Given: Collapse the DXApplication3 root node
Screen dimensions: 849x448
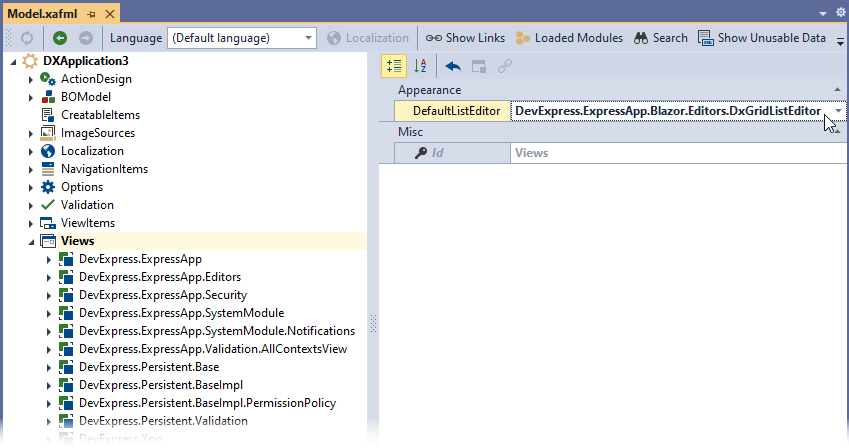Looking at the screenshot, I should click(x=13, y=61).
